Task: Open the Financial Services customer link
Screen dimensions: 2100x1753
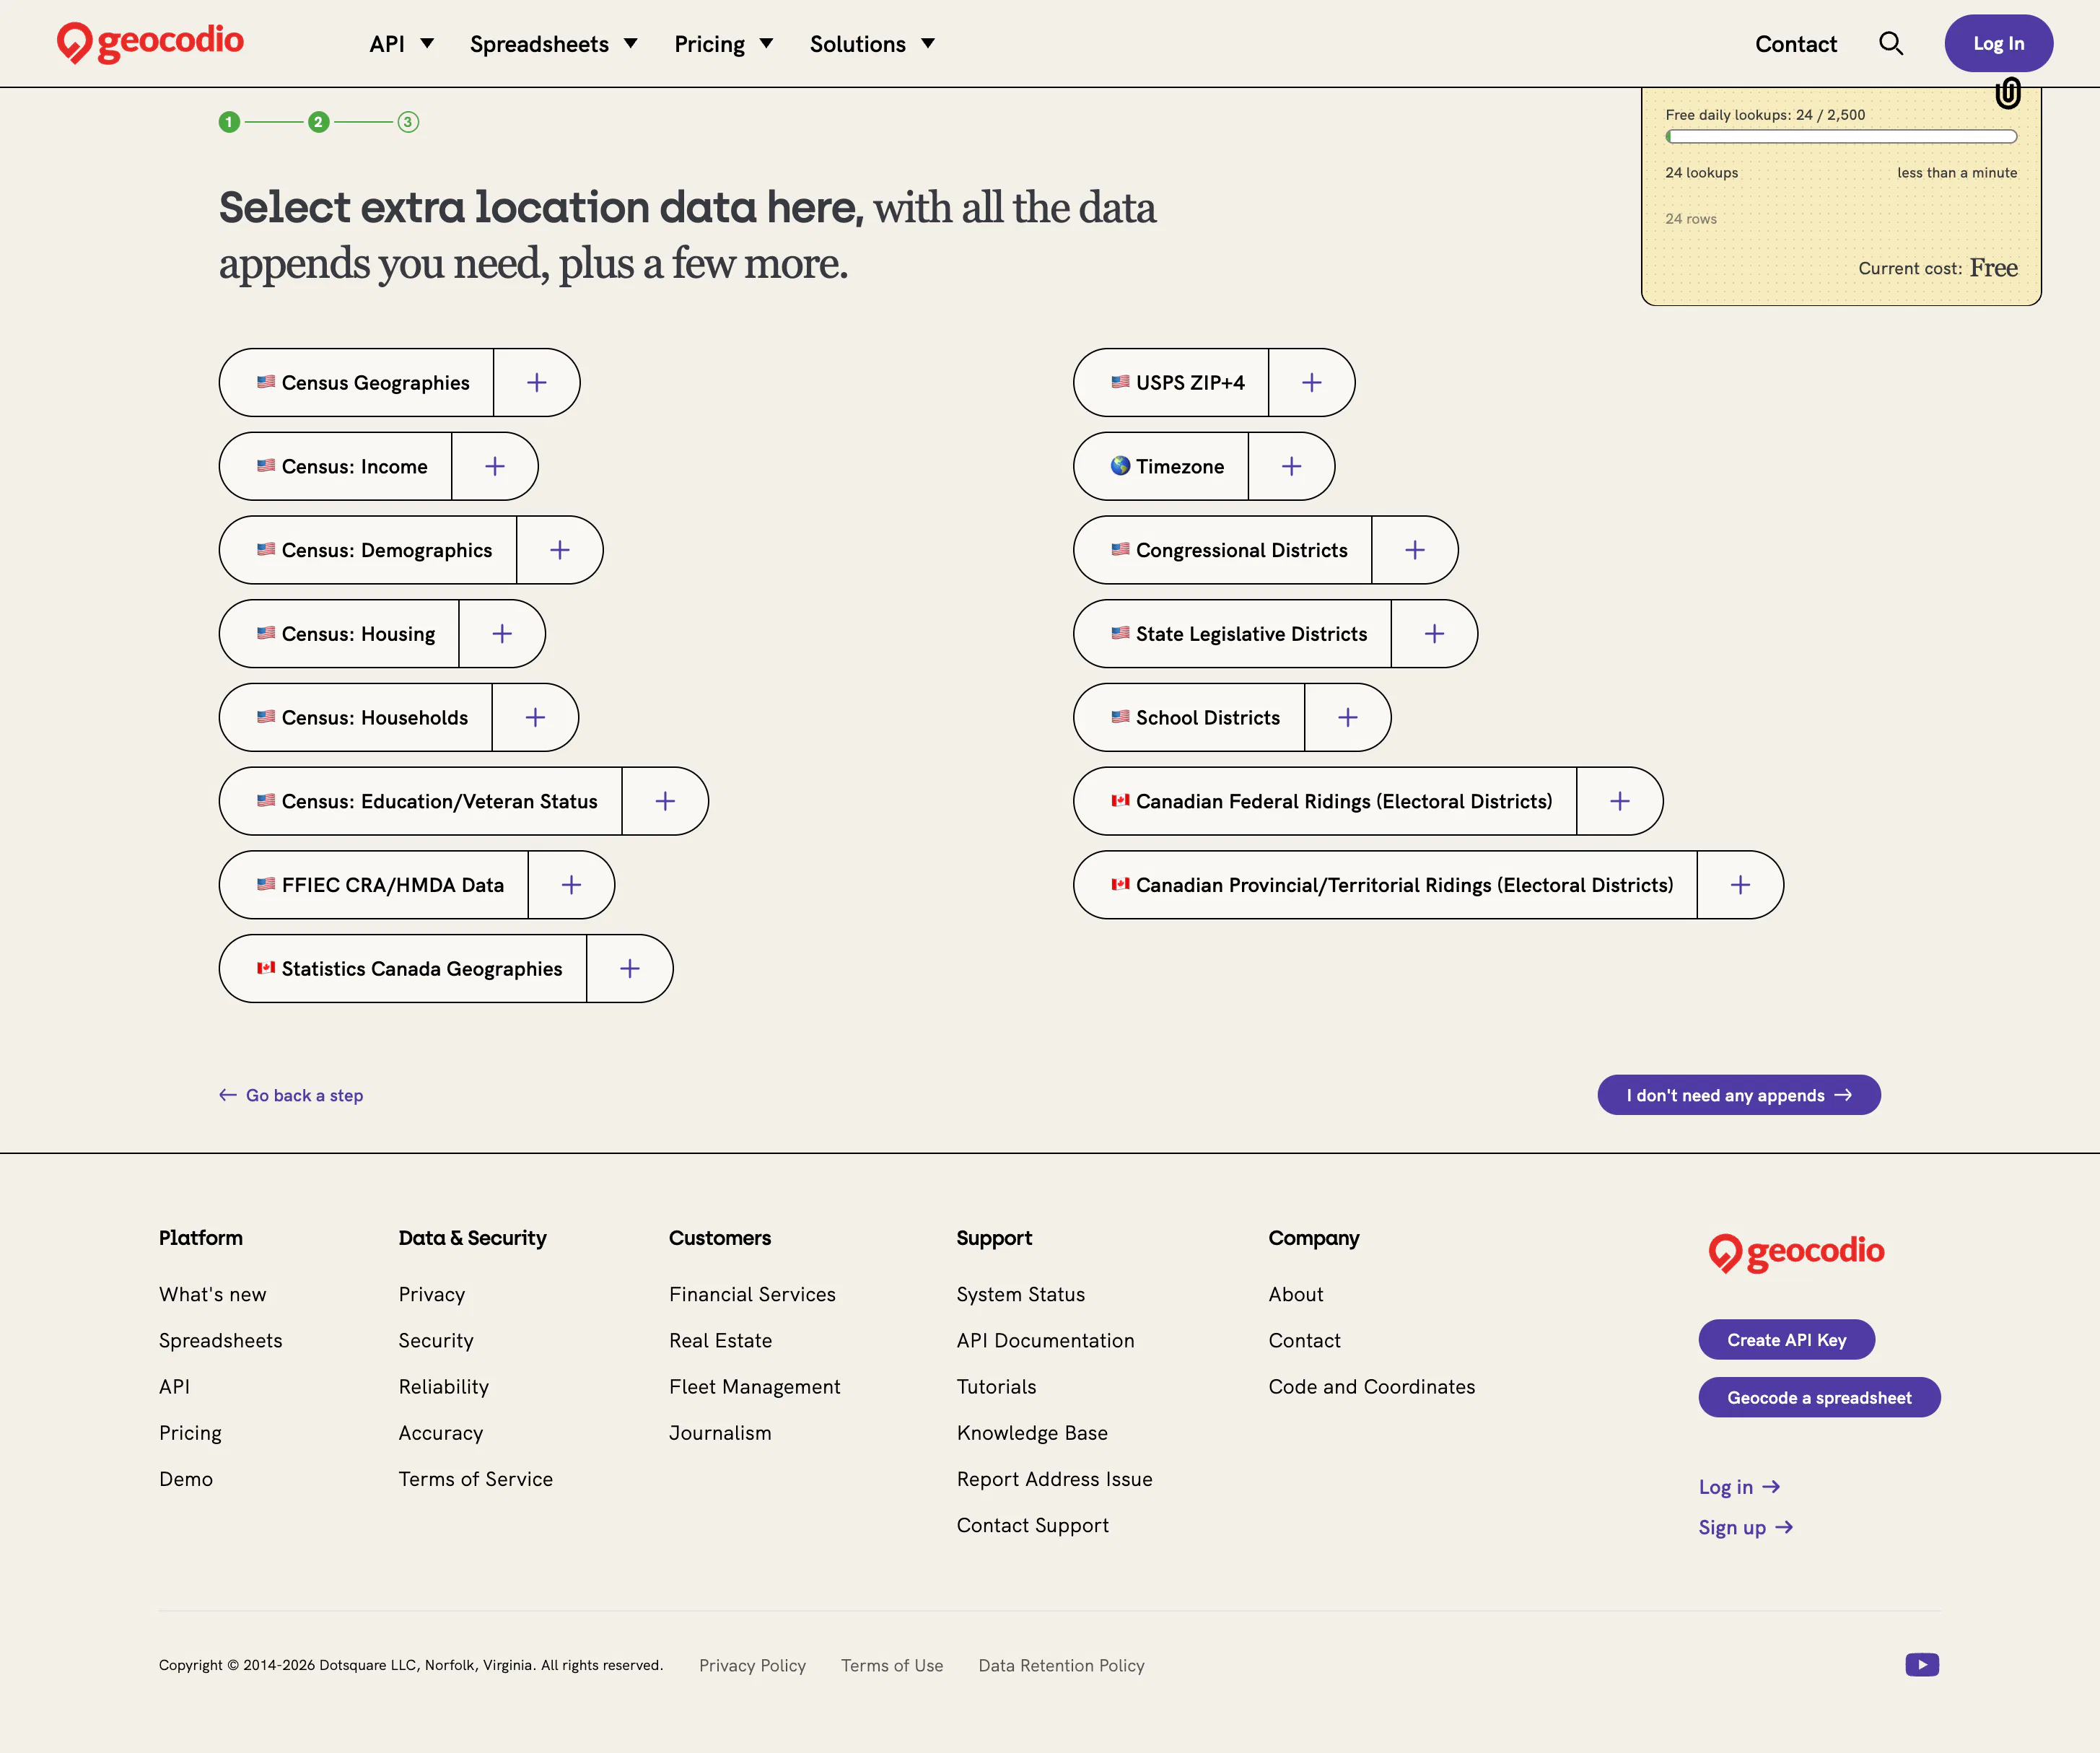Action: pyautogui.click(x=752, y=1295)
